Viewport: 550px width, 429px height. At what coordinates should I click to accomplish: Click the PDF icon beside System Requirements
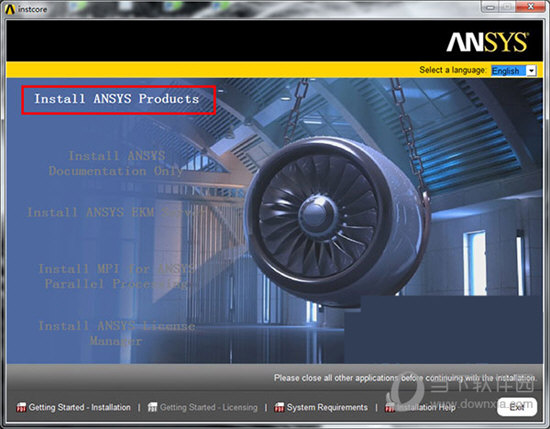279,407
